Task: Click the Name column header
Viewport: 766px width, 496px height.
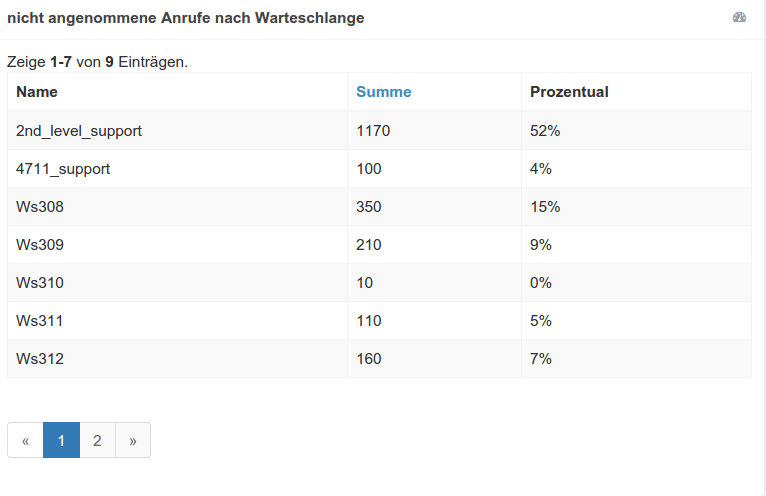Action: (37, 92)
